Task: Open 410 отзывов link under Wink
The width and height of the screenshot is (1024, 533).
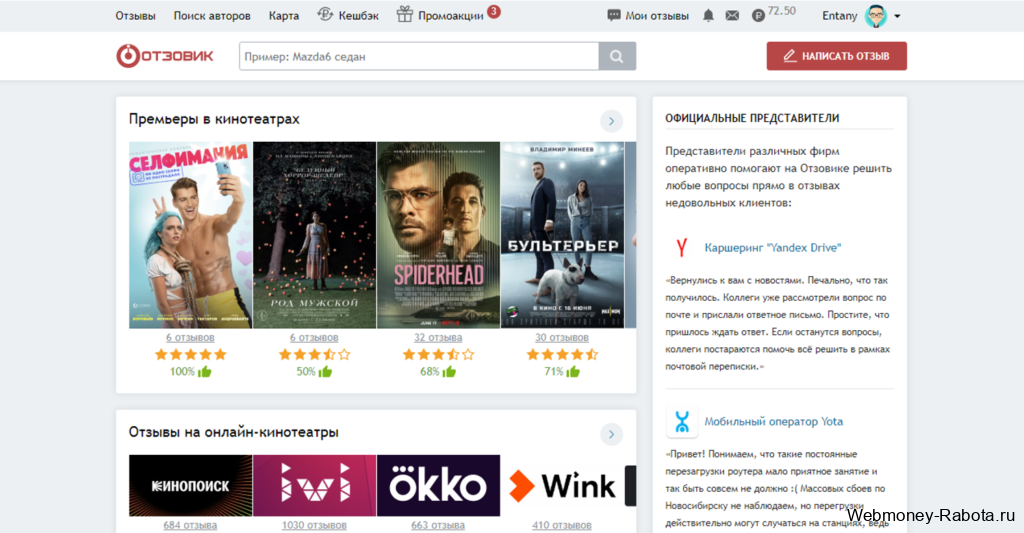Action: click(562, 525)
